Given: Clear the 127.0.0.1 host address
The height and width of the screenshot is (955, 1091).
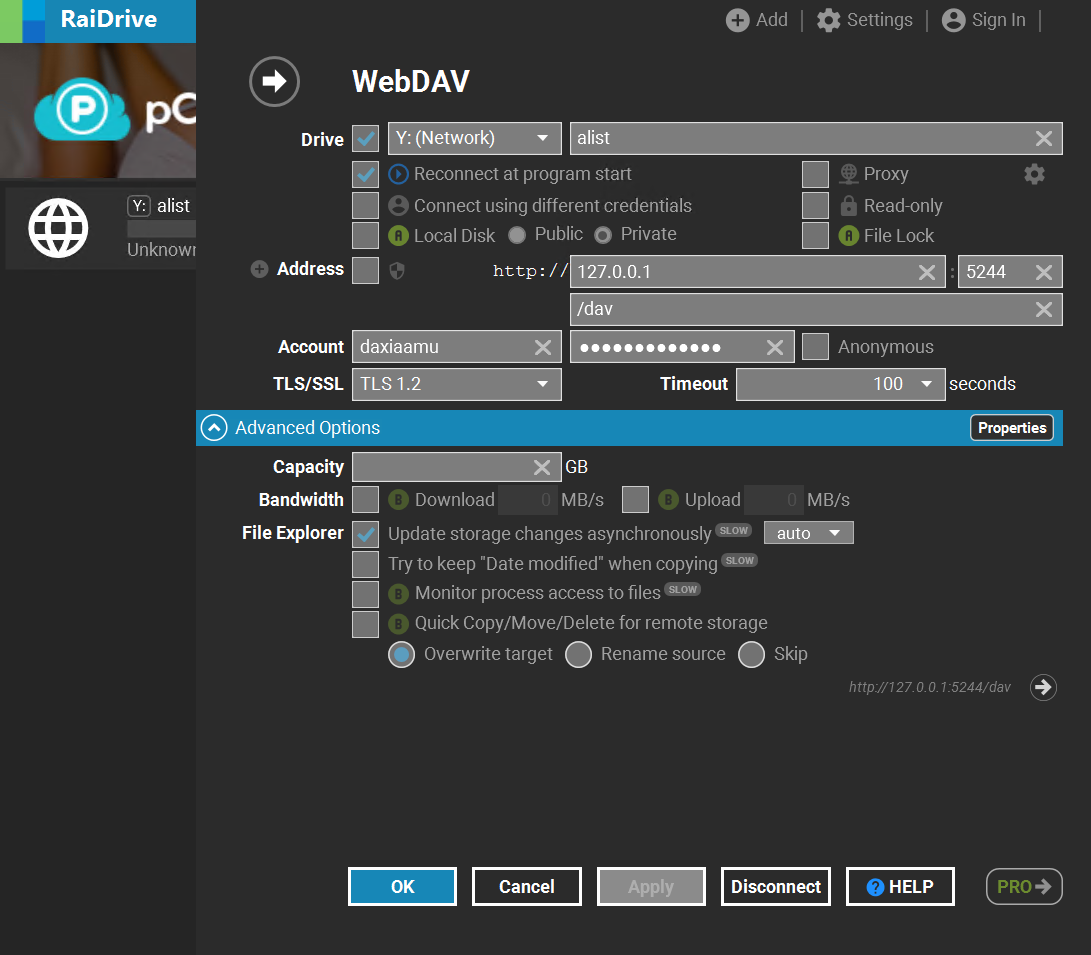Looking at the screenshot, I should tap(927, 272).
